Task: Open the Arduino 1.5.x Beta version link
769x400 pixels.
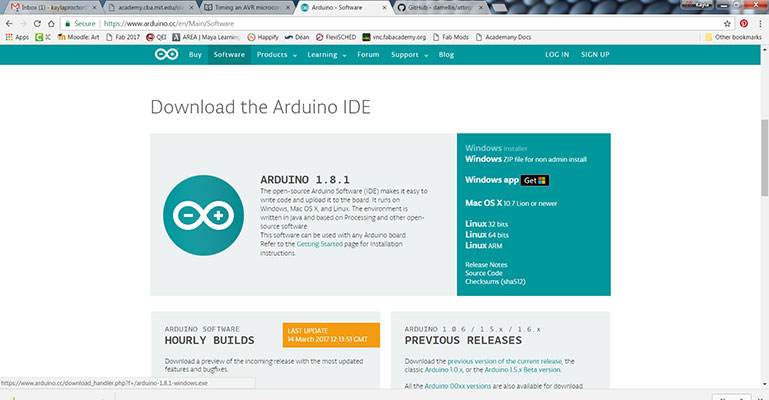Action: click(522, 370)
